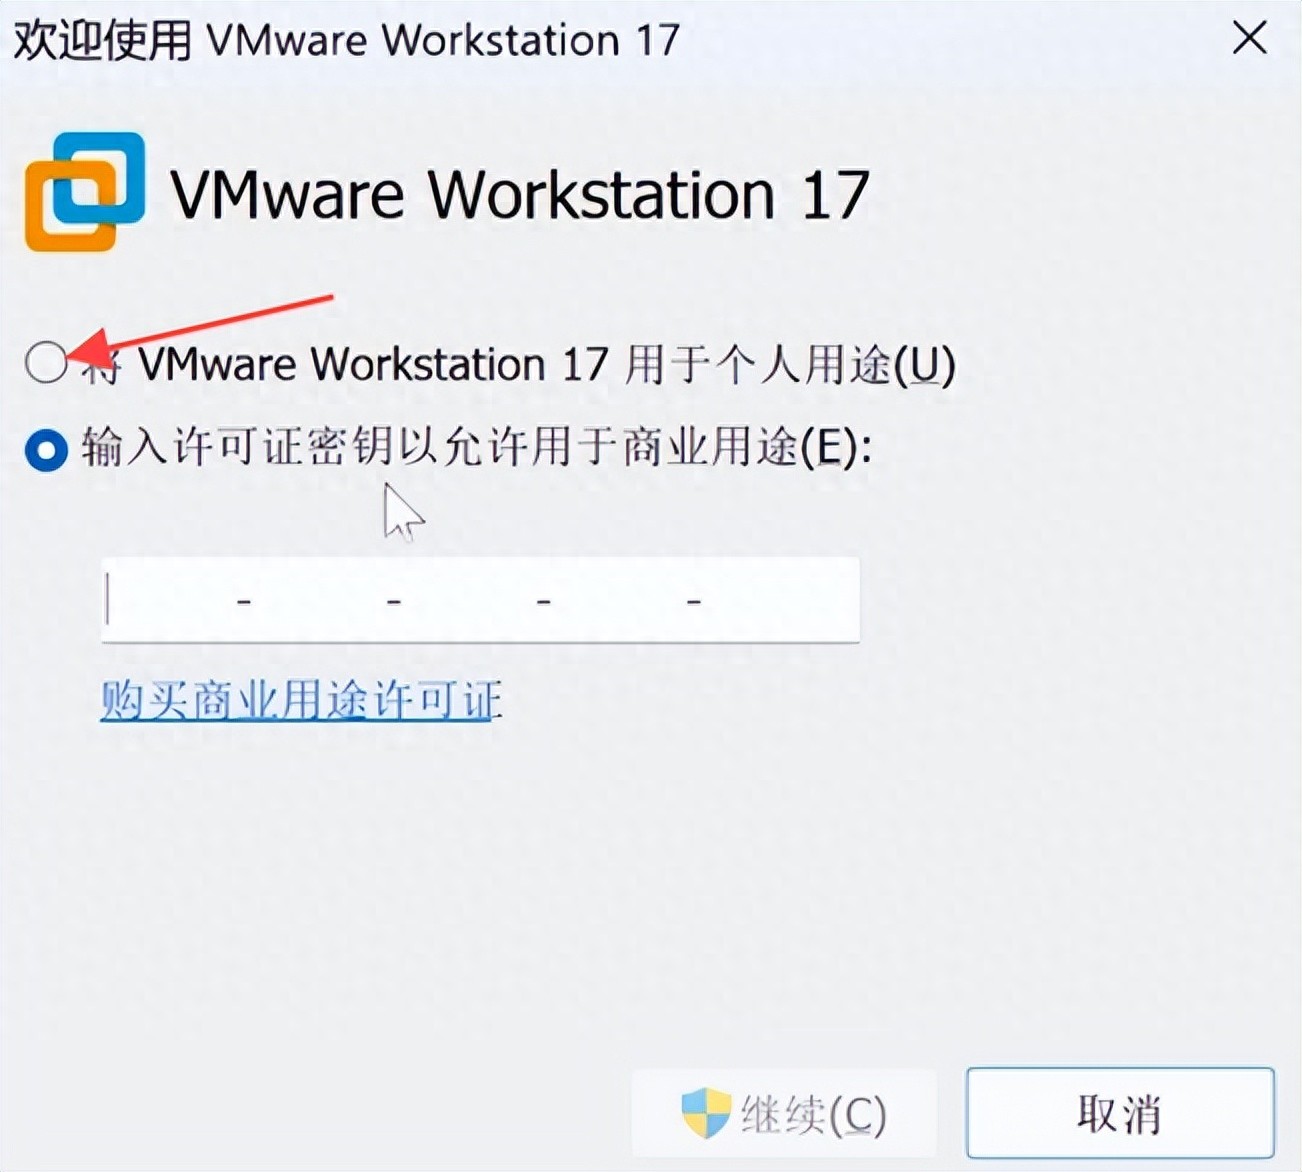1302x1172 pixels.
Task: Click the UAC shield icon on Continue
Action: tap(706, 1113)
